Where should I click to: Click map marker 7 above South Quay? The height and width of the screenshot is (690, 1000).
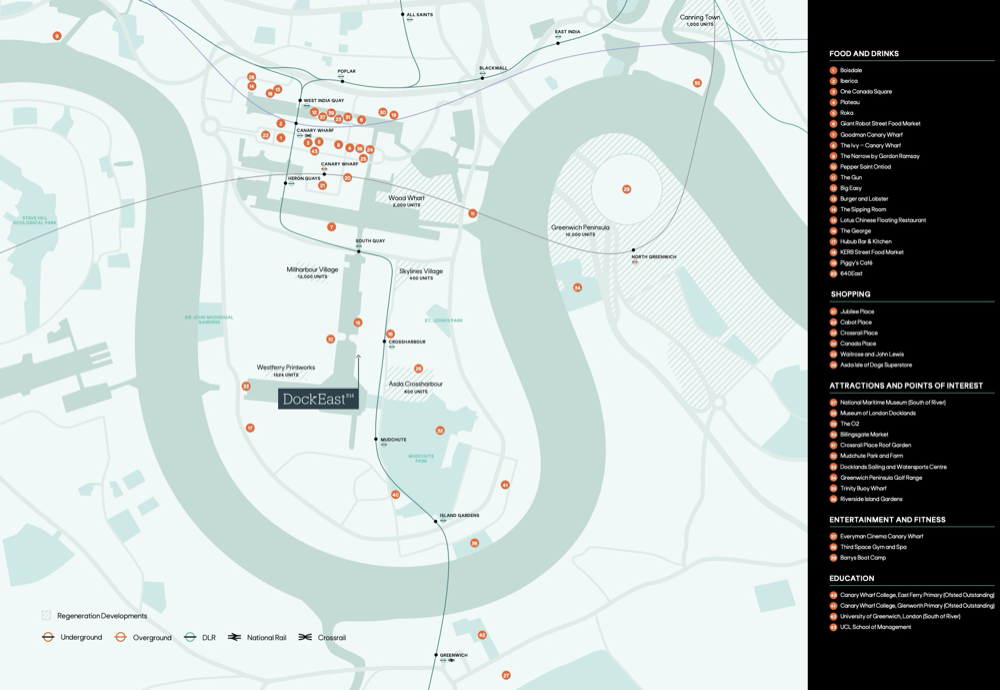[331, 227]
